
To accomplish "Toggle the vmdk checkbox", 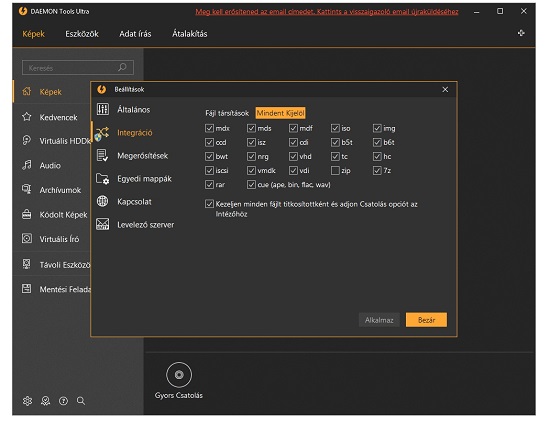I will pos(251,170).
